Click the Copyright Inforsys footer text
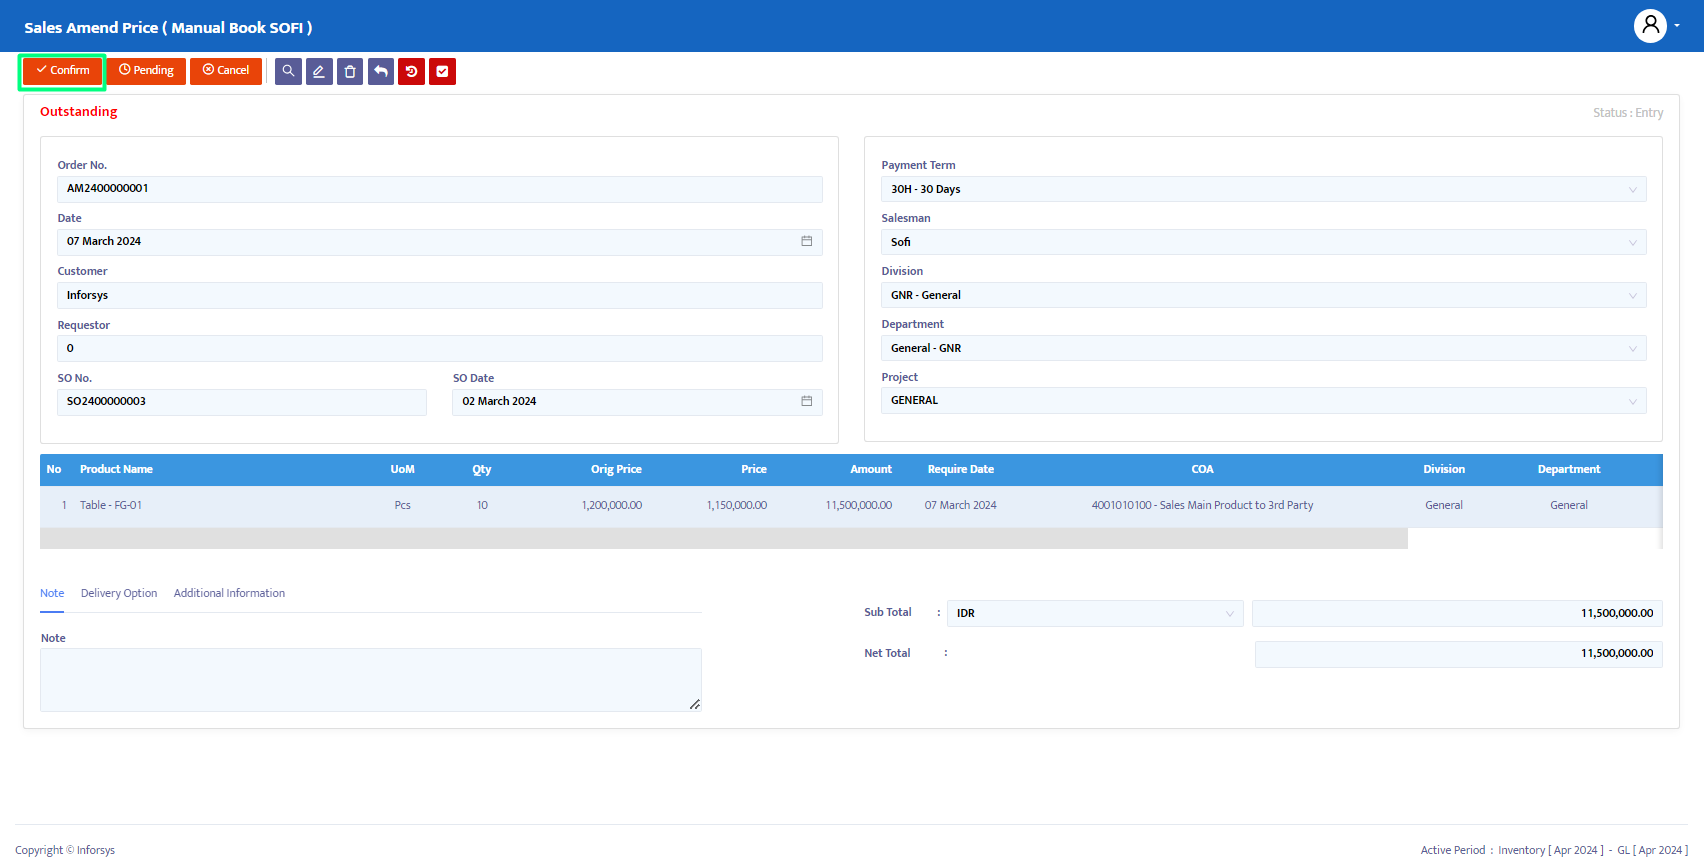Image resolution: width=1704 pixels, height=867 pixels. (x=65, y=850)
